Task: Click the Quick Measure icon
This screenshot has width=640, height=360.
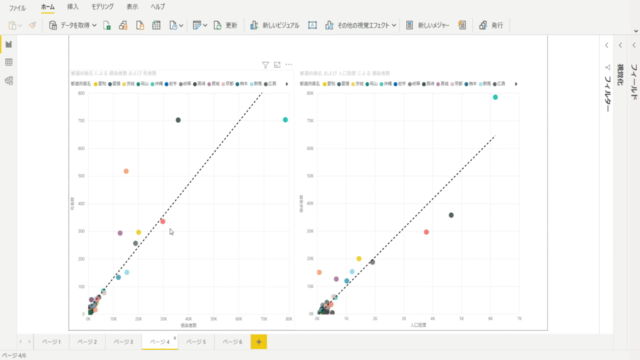Action: click(x=462, y=25)
